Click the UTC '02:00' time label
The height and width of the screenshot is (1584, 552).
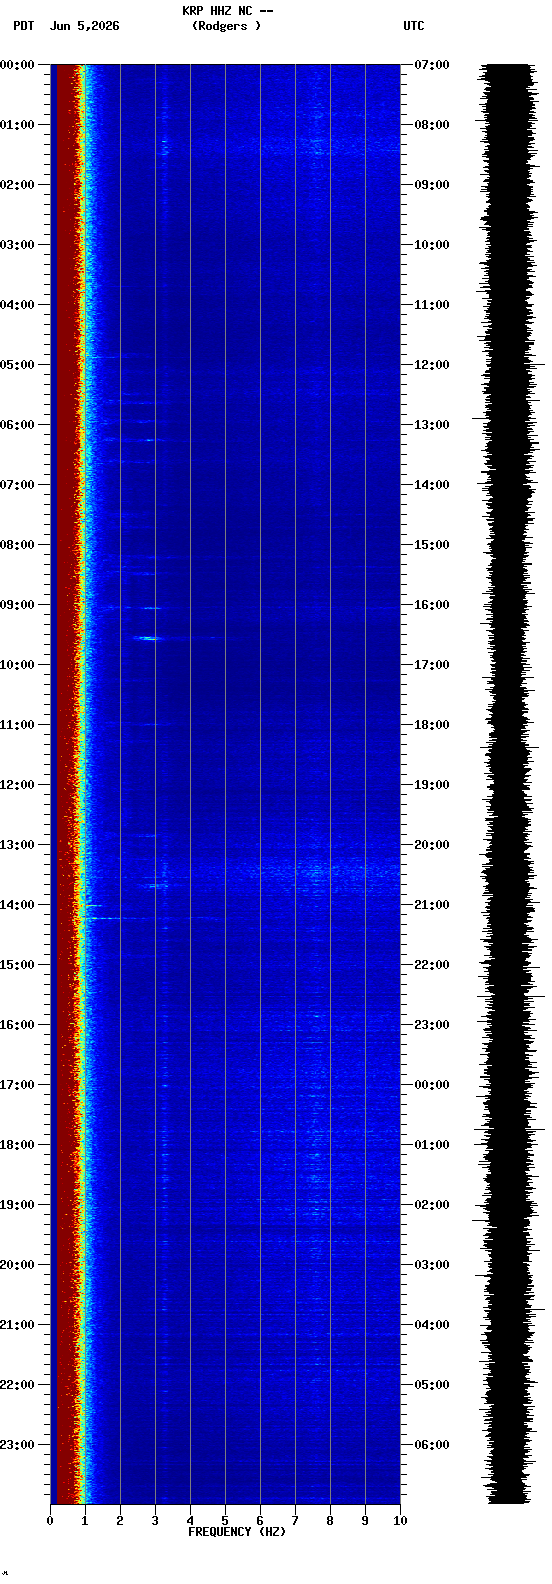click(432, 1205)
